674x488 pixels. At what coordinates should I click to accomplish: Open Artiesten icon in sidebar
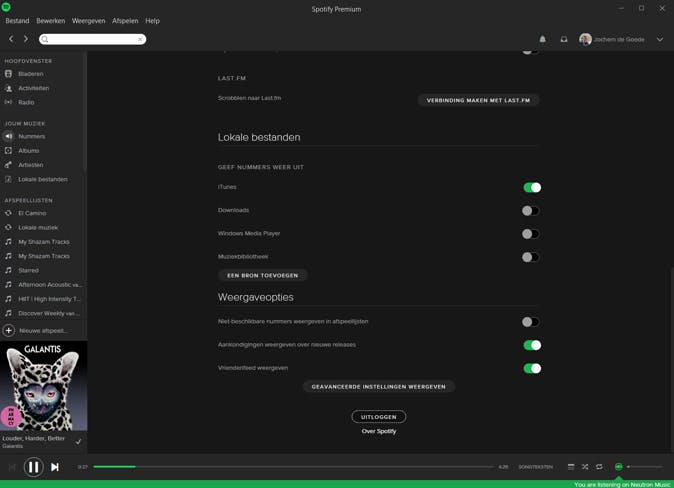8,165
